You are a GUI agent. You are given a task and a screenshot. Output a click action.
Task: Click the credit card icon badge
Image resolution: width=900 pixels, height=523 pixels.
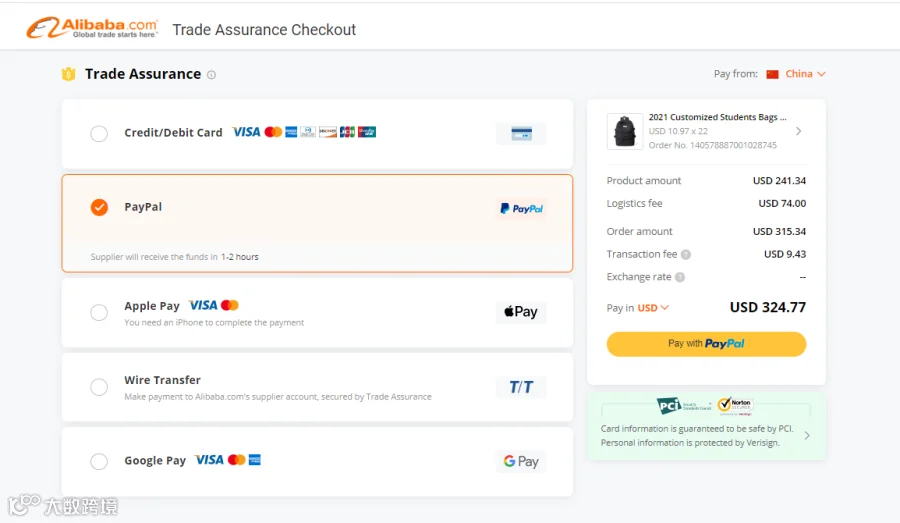[x=521, y=134]
